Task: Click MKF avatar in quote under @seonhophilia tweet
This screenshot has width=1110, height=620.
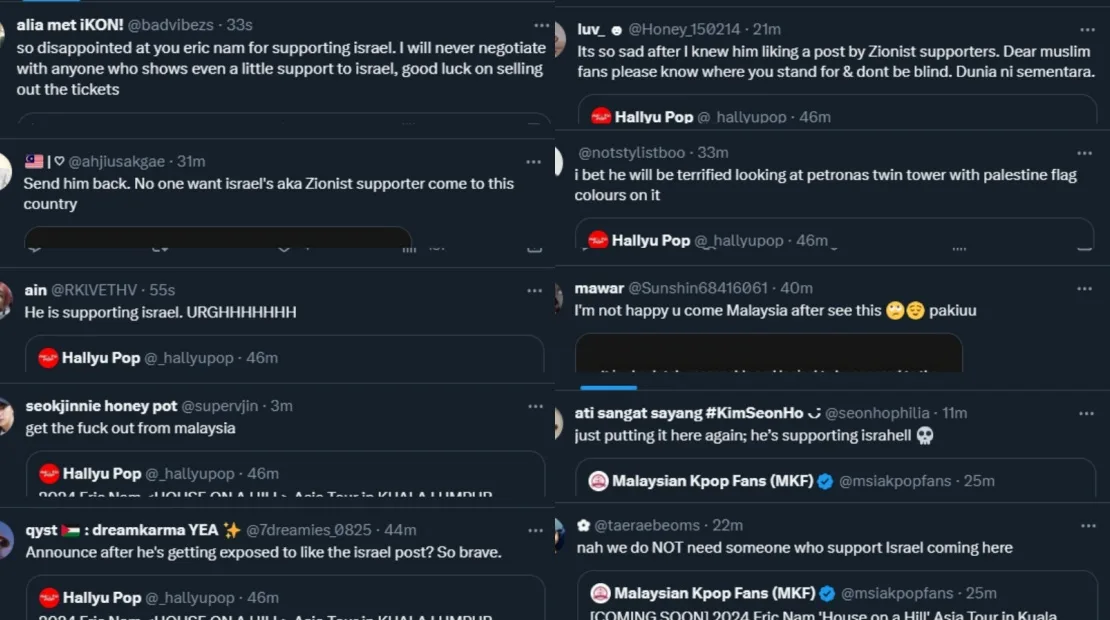Action: (x=599, y=481)
